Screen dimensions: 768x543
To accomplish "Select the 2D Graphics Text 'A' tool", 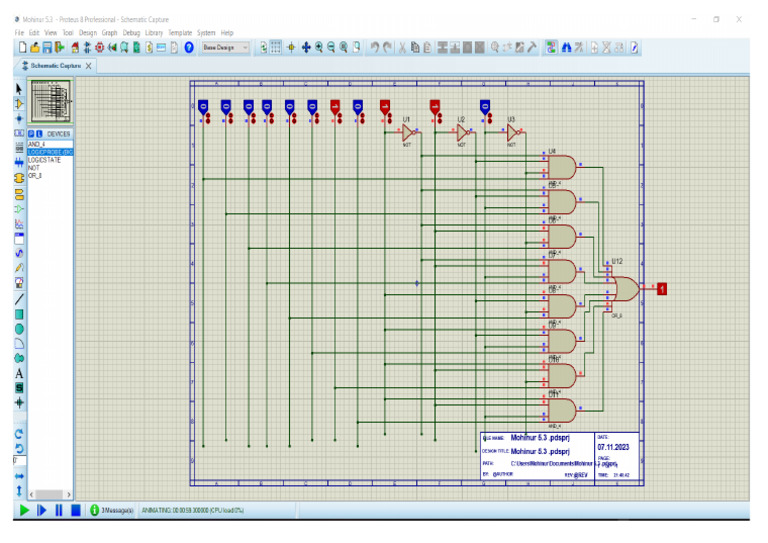I will pyautogui.click(x=19, y=373).
